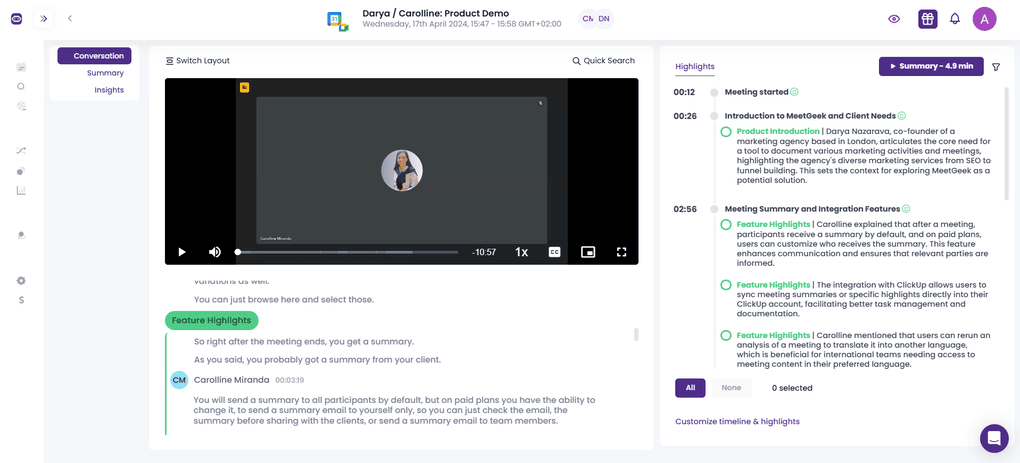Enter fullscreen video mode

[621, 252]
